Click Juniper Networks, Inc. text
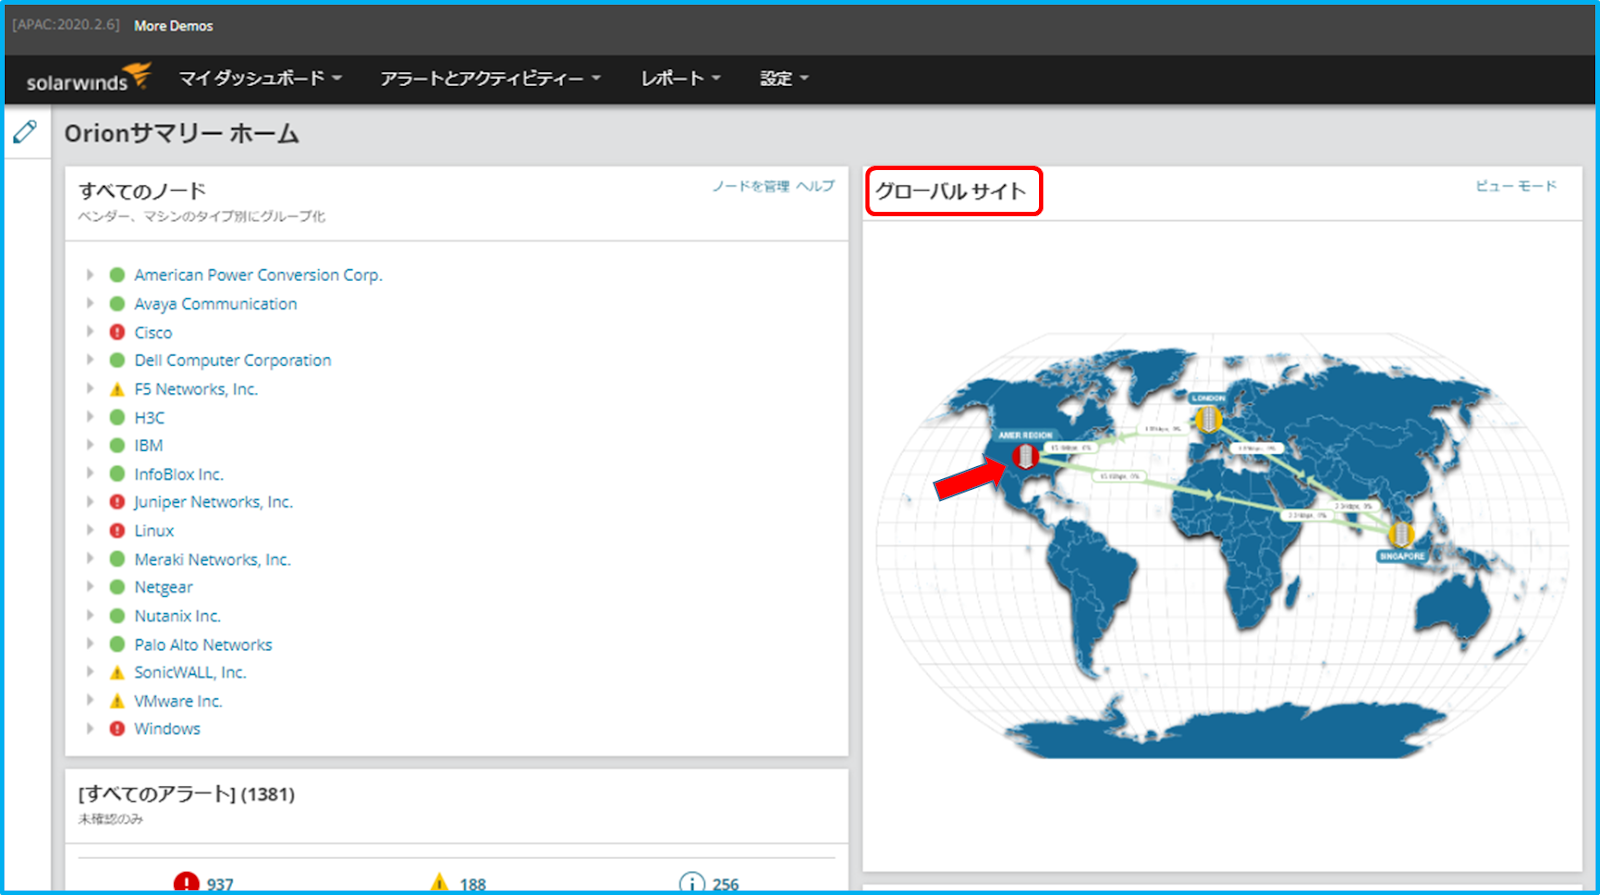The image size is (1600, 895). (x=213, y=502)
